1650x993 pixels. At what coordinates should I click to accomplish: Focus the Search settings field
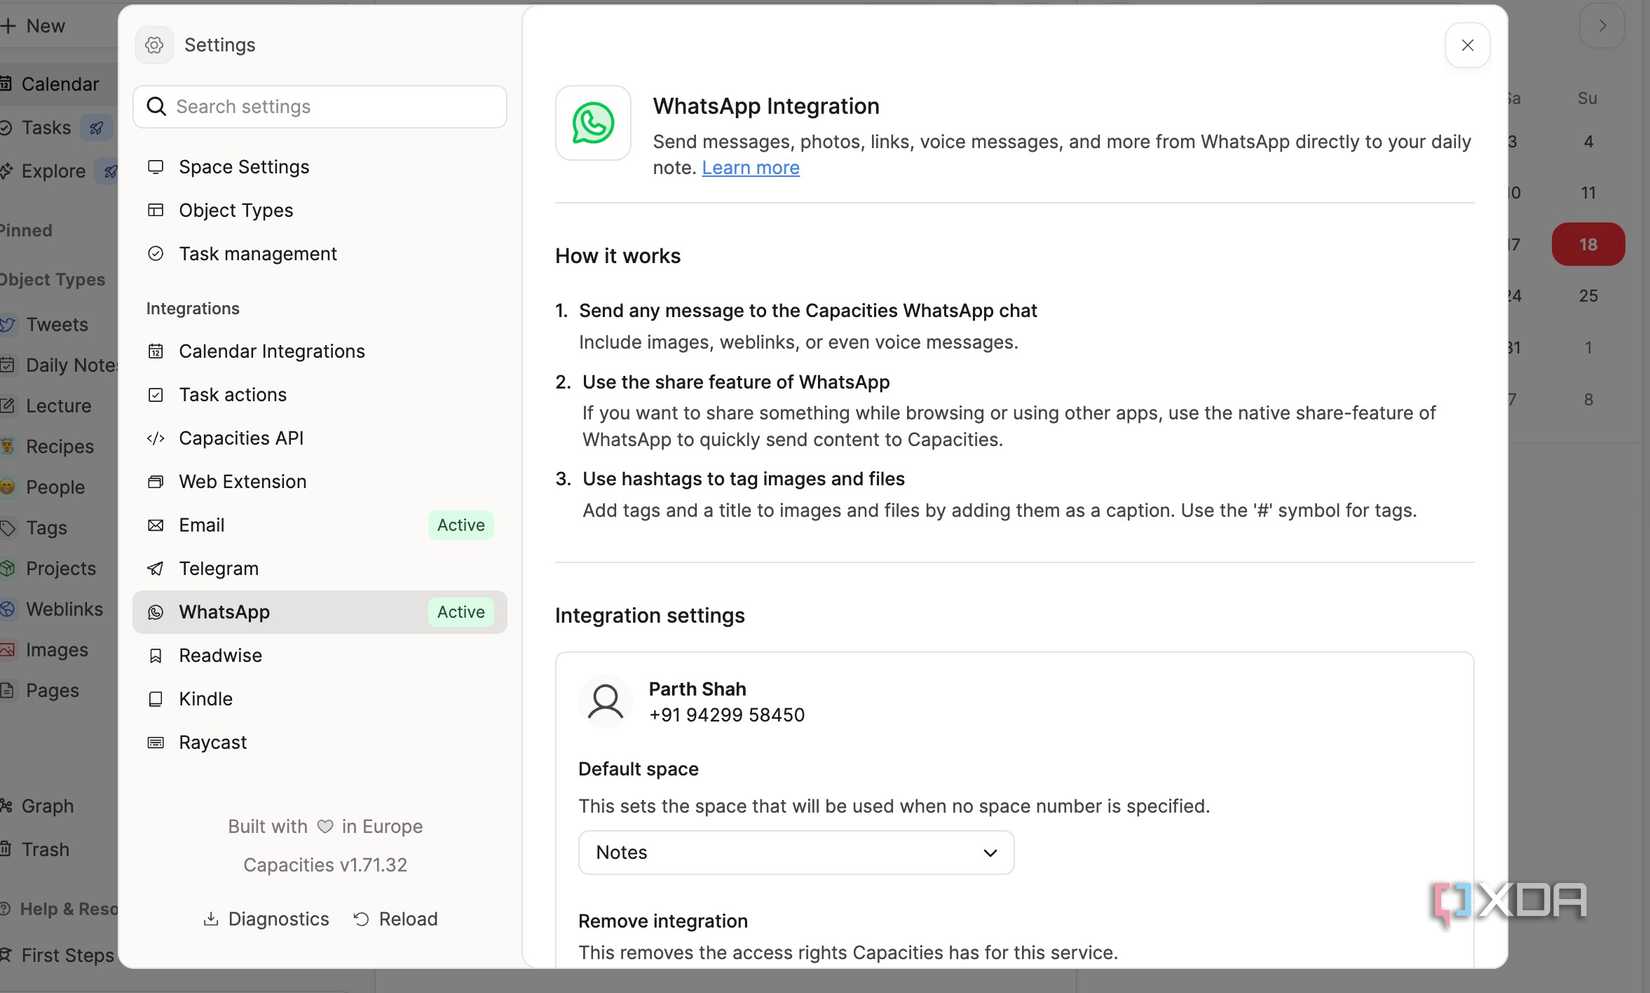click(x=320, y=107)
